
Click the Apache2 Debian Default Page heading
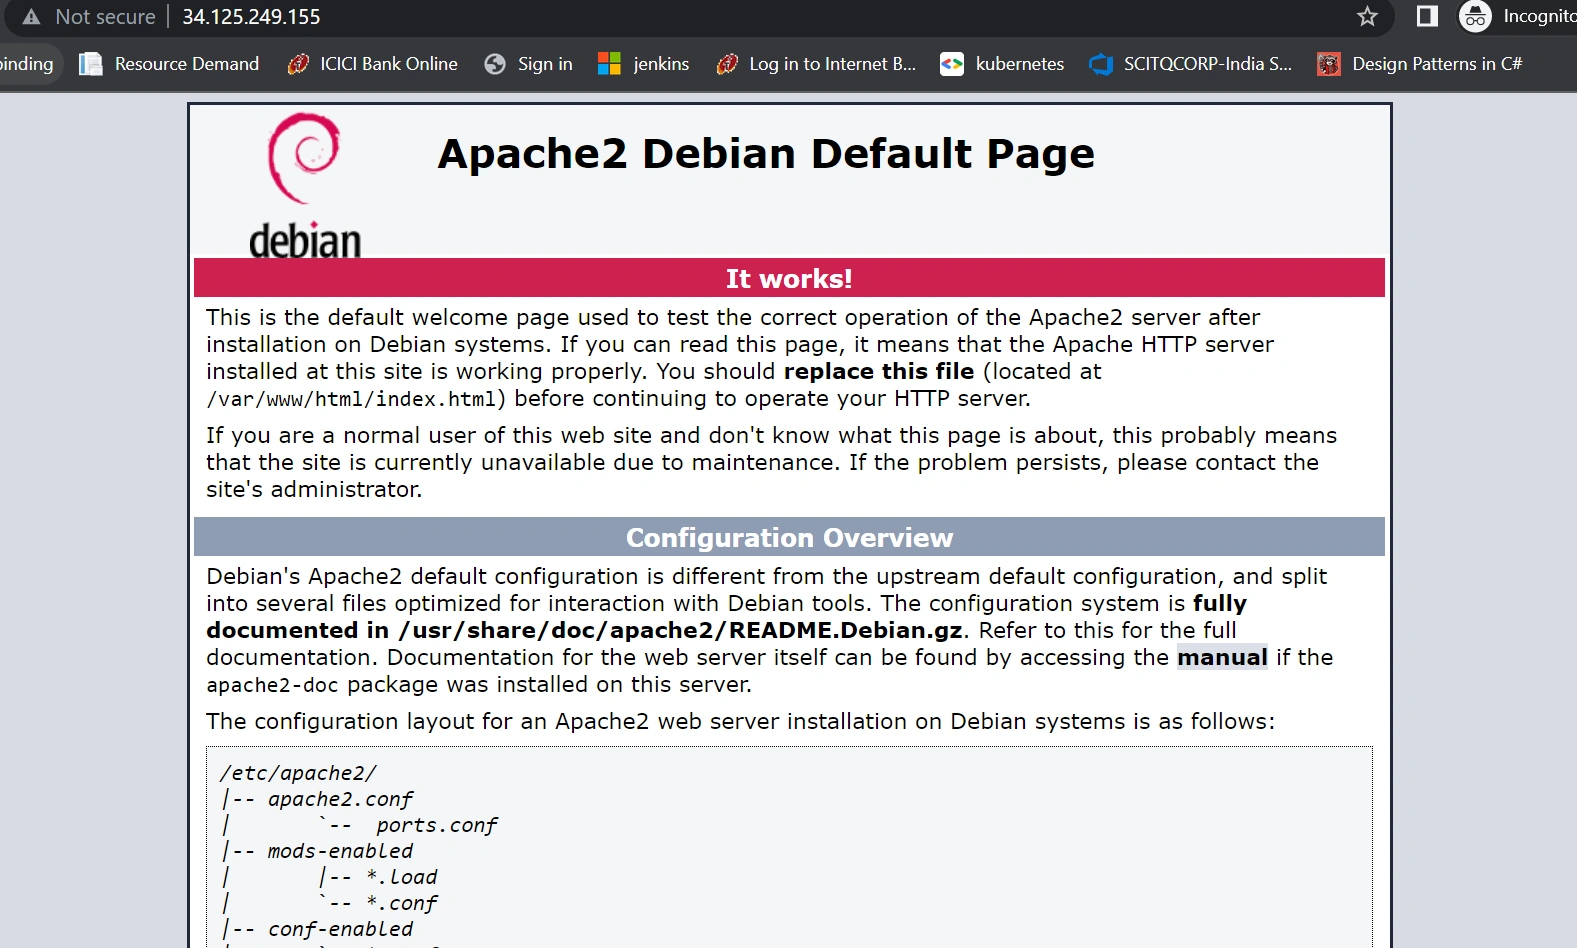point(766,154)
